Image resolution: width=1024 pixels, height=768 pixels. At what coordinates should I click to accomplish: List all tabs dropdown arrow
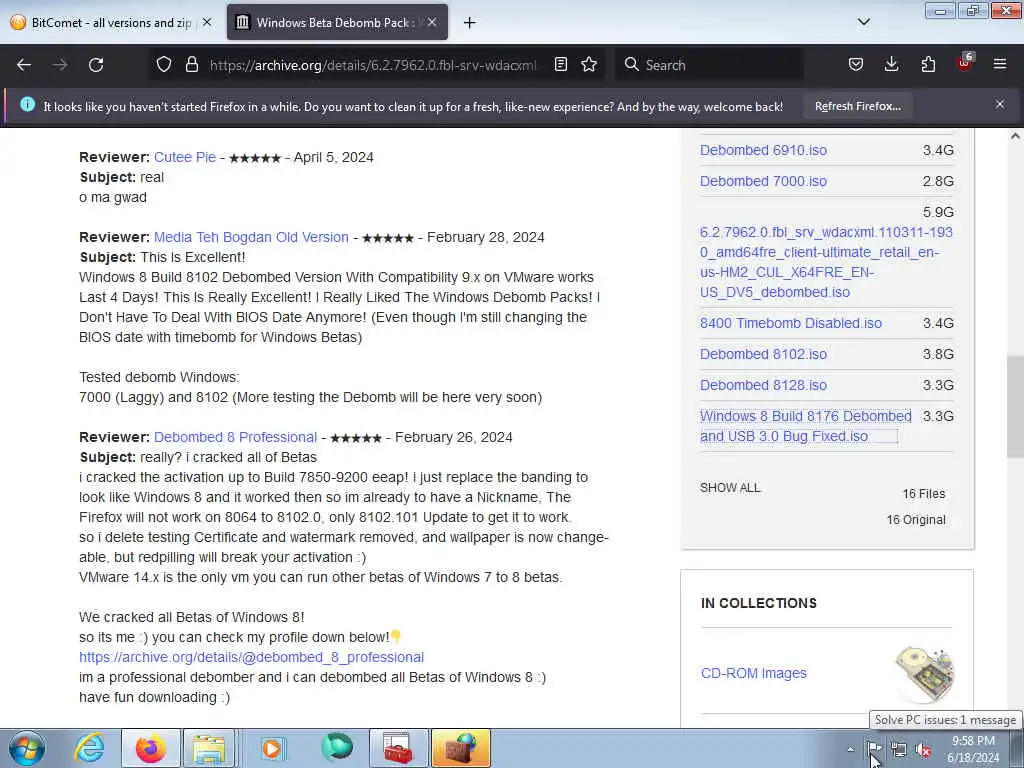coord(864,22)
